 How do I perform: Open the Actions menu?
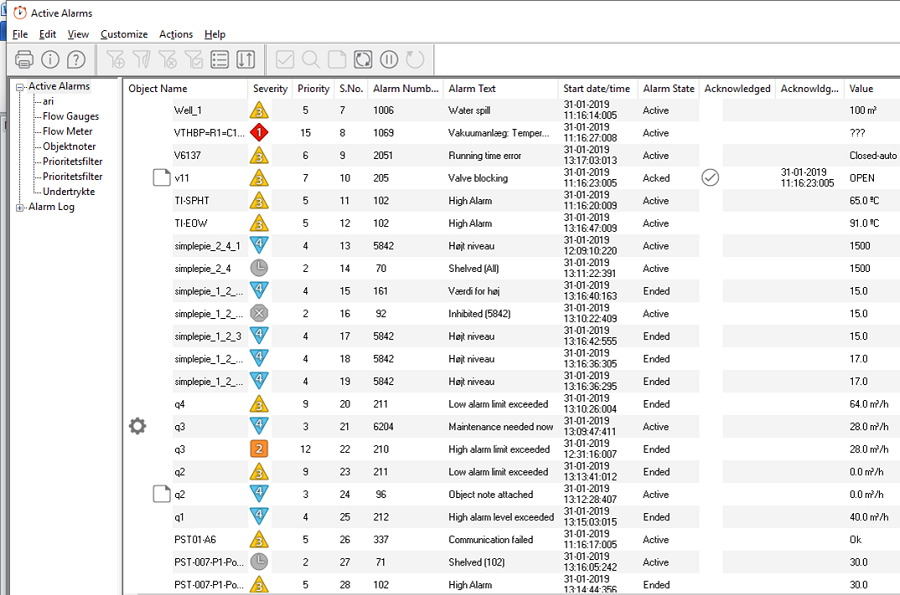[x=176, y=34]
